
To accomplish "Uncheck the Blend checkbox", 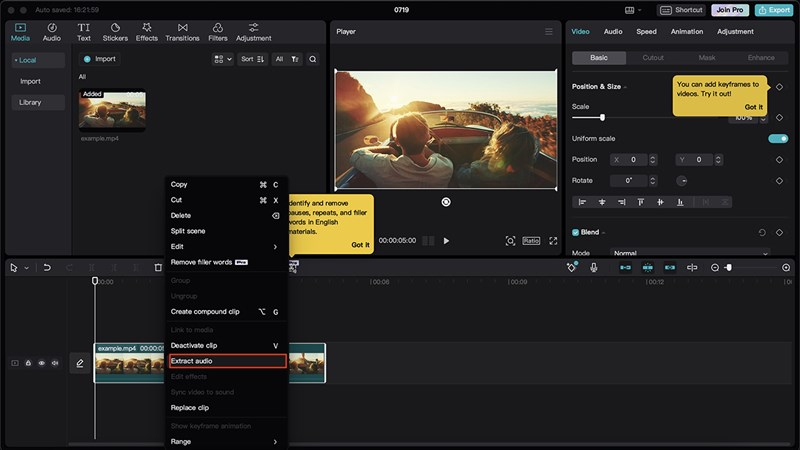I will (576, 232).
